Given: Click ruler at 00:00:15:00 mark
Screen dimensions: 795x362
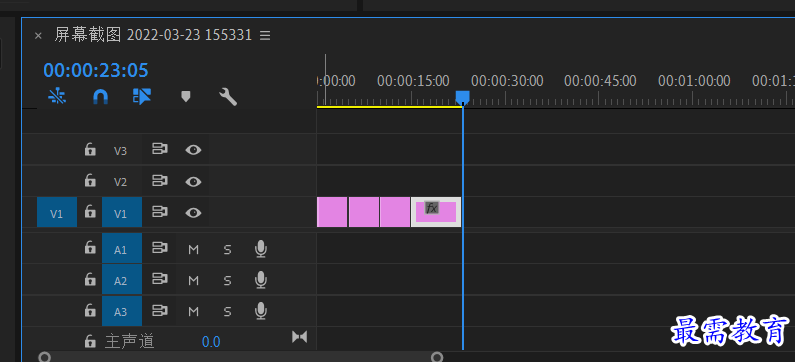Looking at the screenshot, I should [x=414, y=81].
